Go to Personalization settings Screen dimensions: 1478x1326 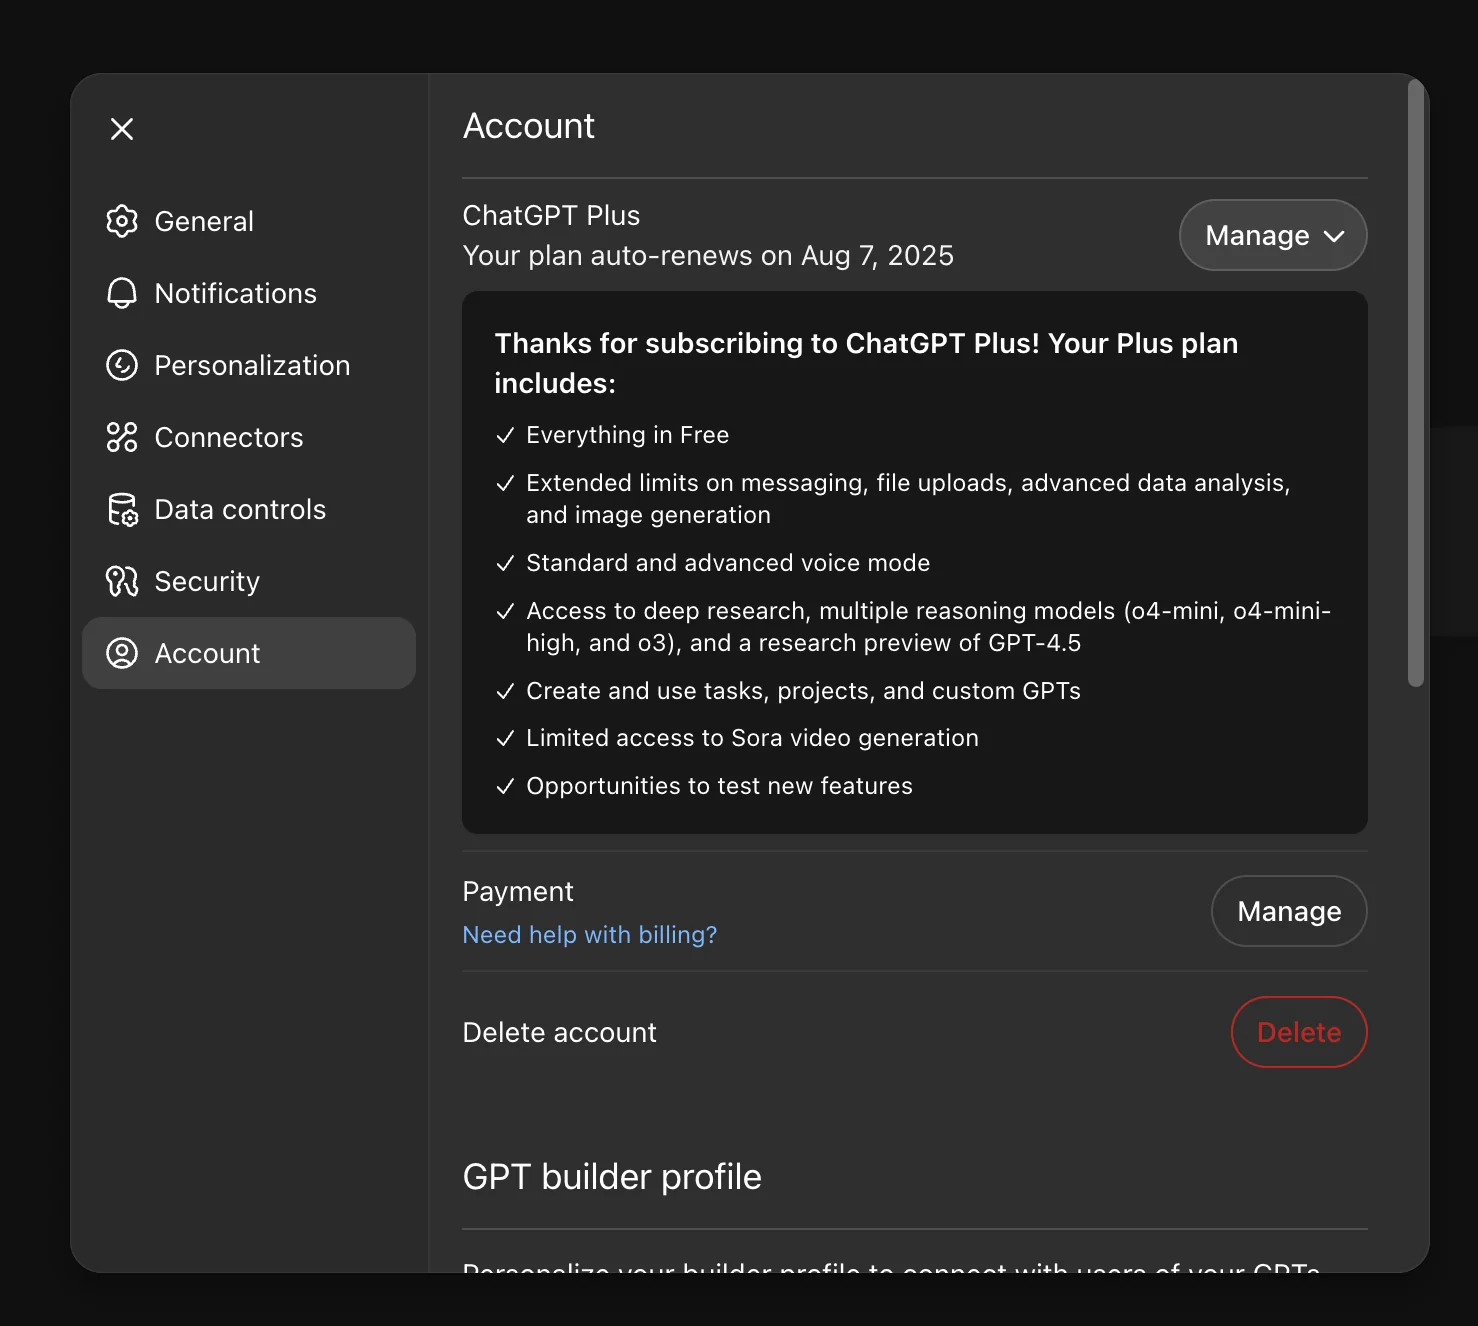tap(252, 365)
